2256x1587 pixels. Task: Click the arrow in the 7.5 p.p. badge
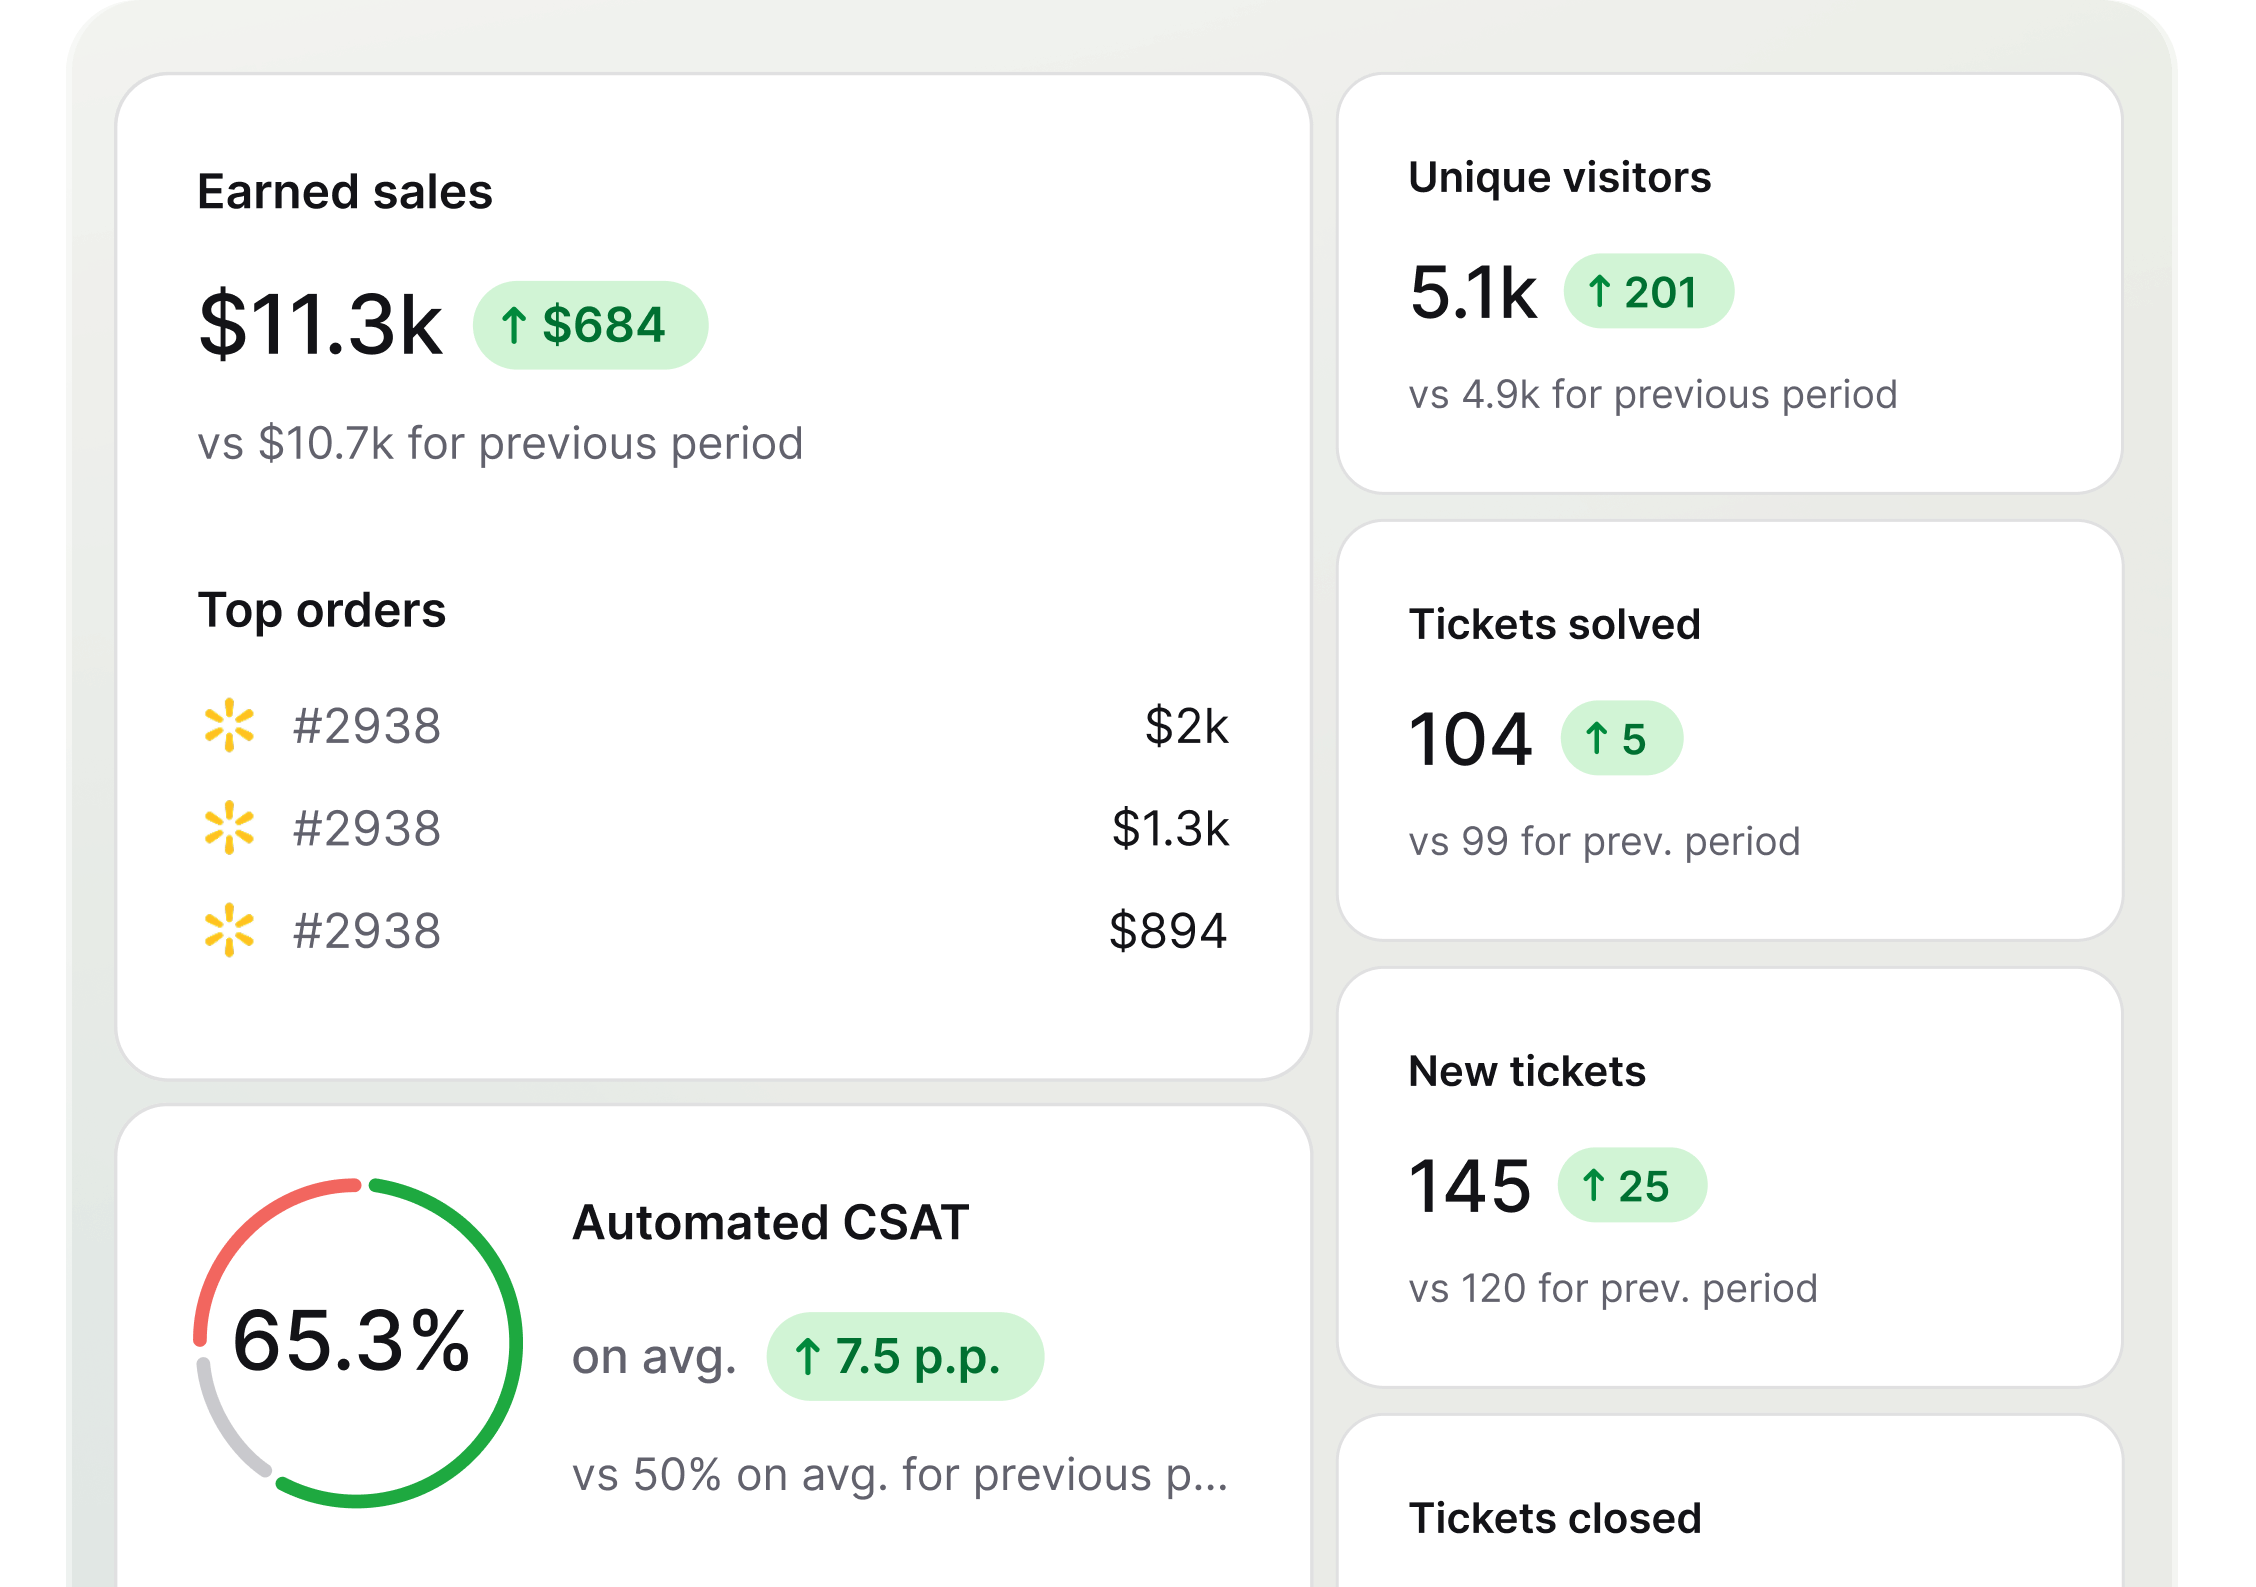tap(807, 1357)
